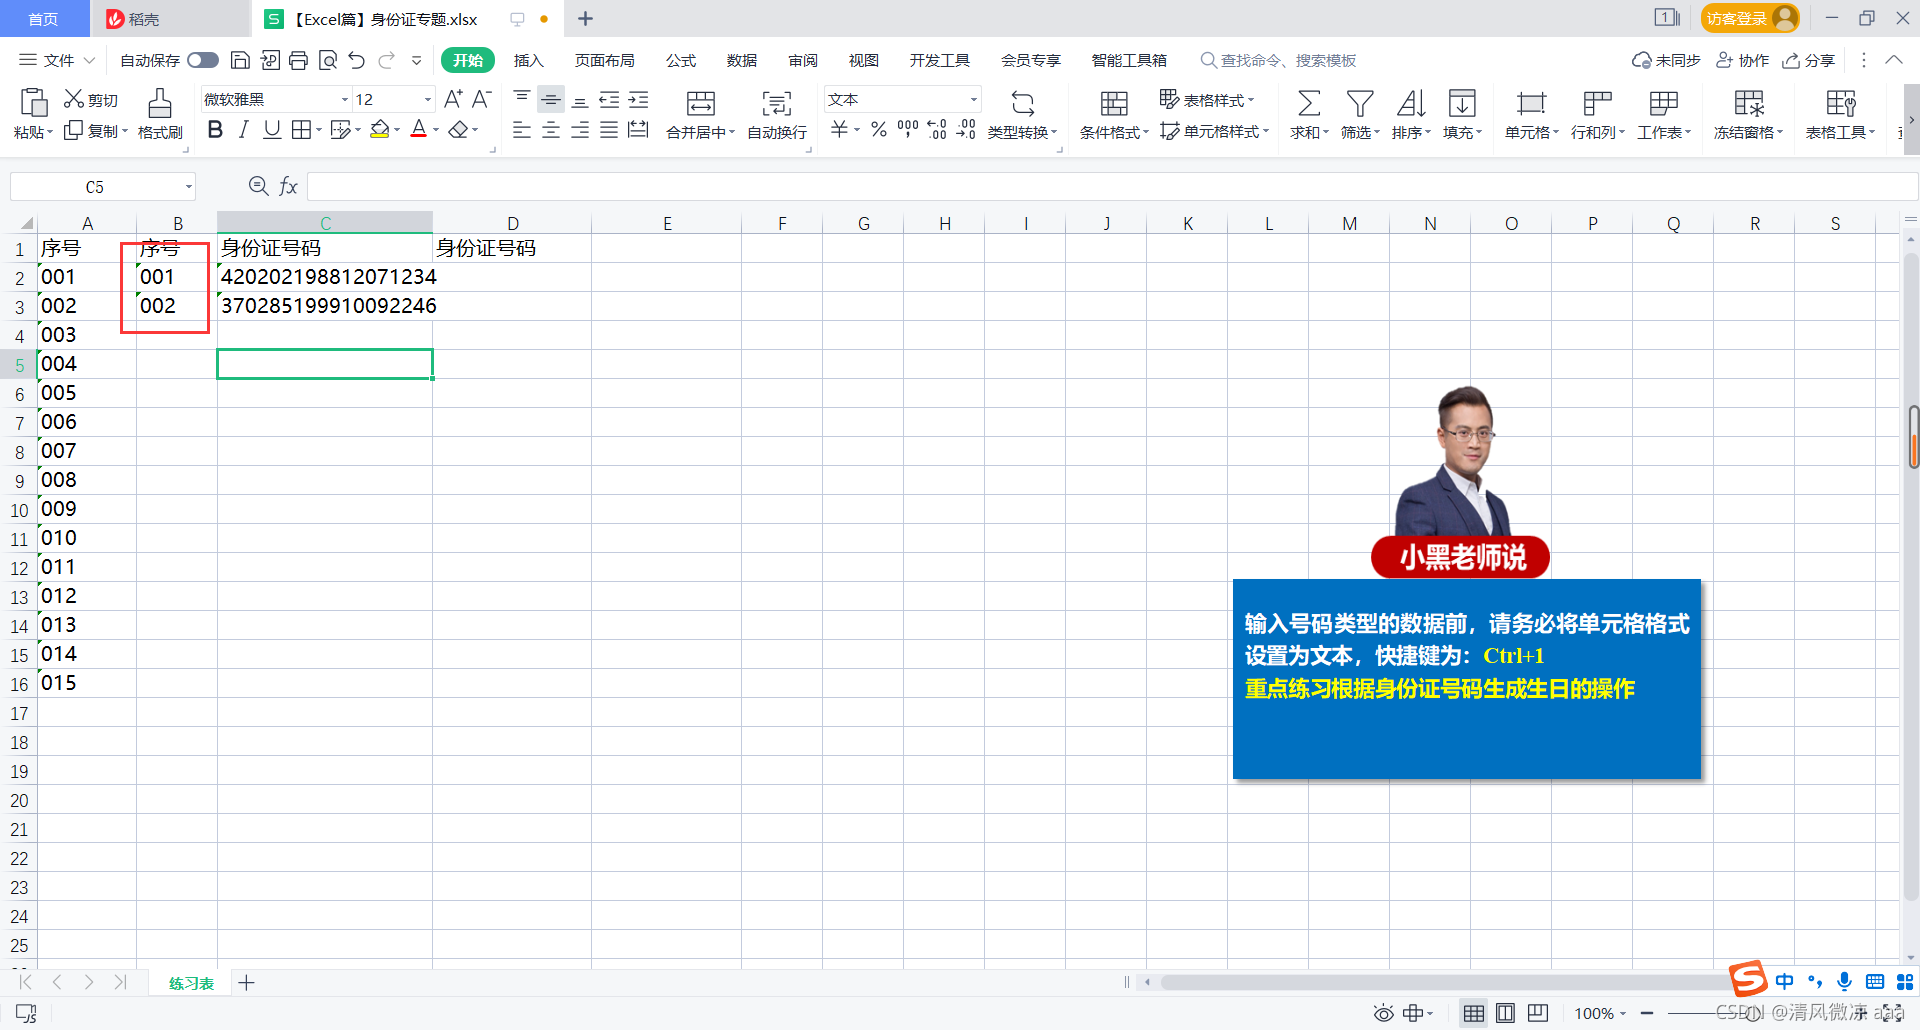This screenshot has width=1920, height=1030.
Task: Click the type conversion (类型转换) icon
Action: tap(1022, 103)
